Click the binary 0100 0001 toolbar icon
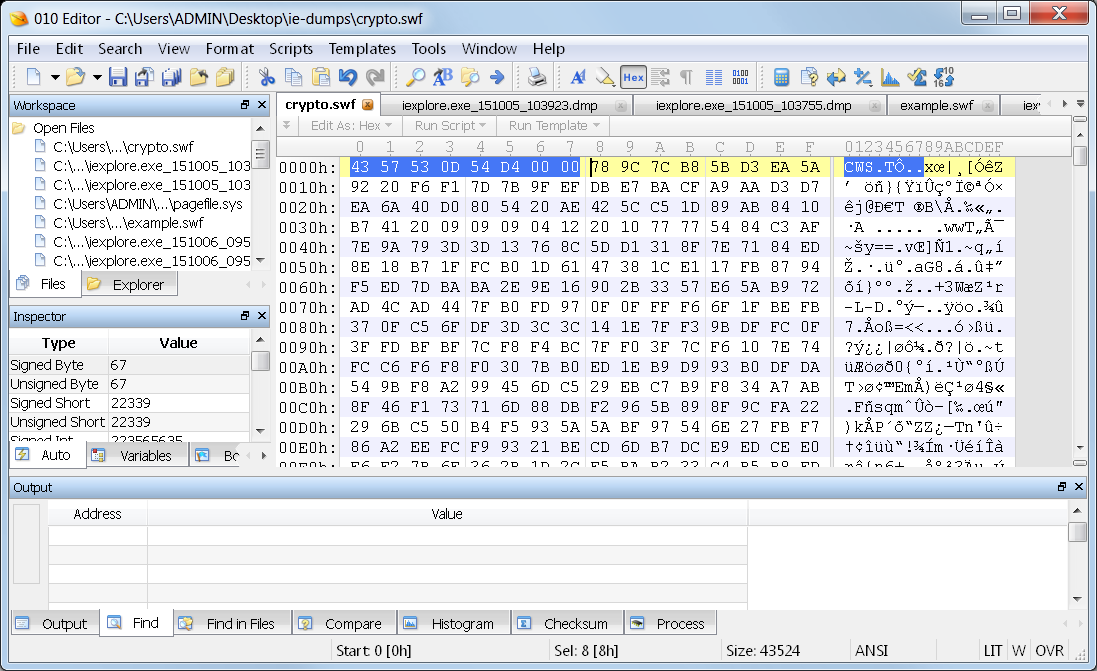 (740, 77)
